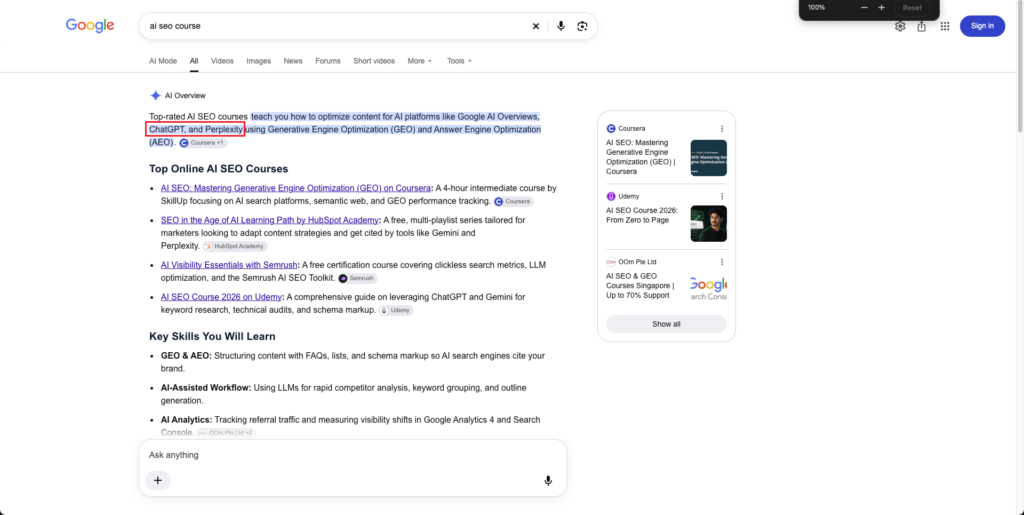This screenshot has height=515, width=1024.
Task: Click the Coursera chip after GEO performance tracking
Action: [x=513, y=201]
